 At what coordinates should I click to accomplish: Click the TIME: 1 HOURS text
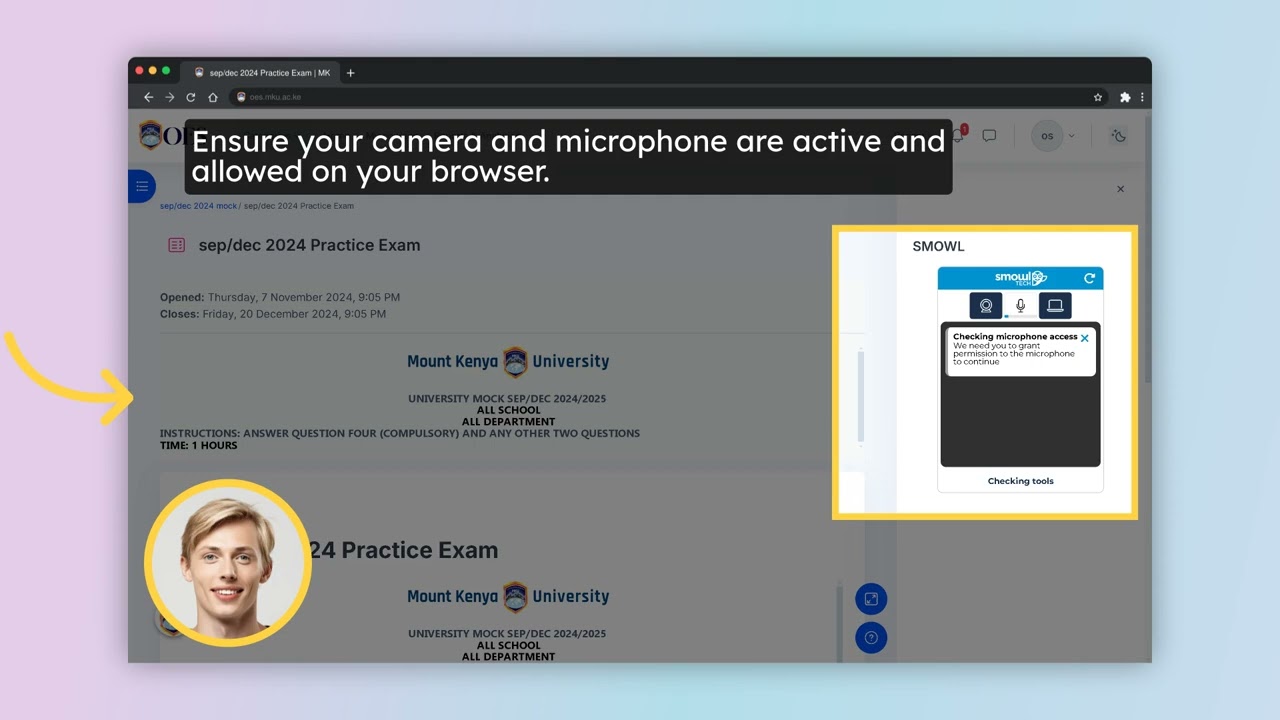click(x=199, y=445)
